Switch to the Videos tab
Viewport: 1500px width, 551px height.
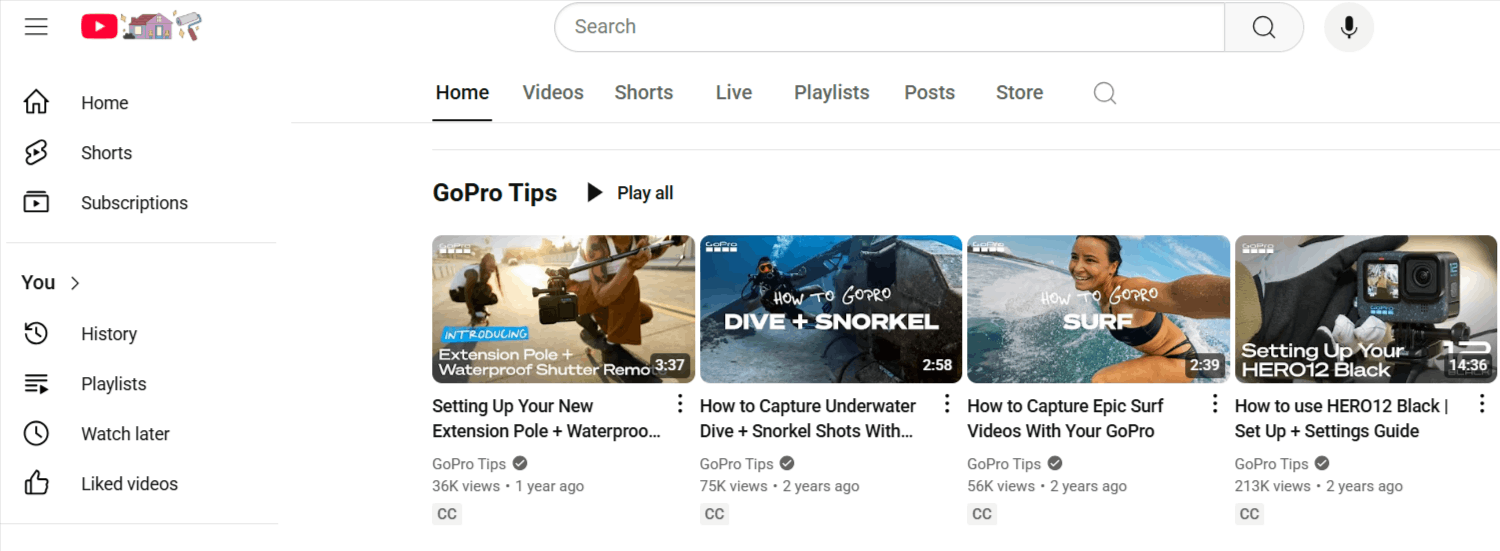click(x=552, y=93)
